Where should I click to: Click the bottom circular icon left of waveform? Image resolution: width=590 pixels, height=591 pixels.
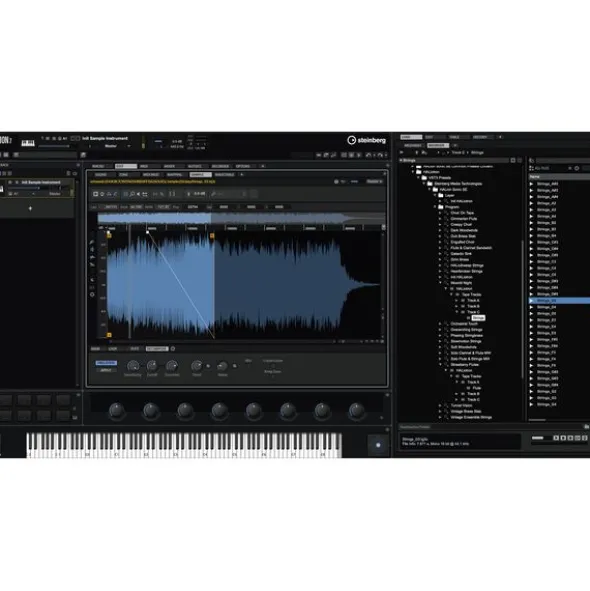[x=92, y=295]
